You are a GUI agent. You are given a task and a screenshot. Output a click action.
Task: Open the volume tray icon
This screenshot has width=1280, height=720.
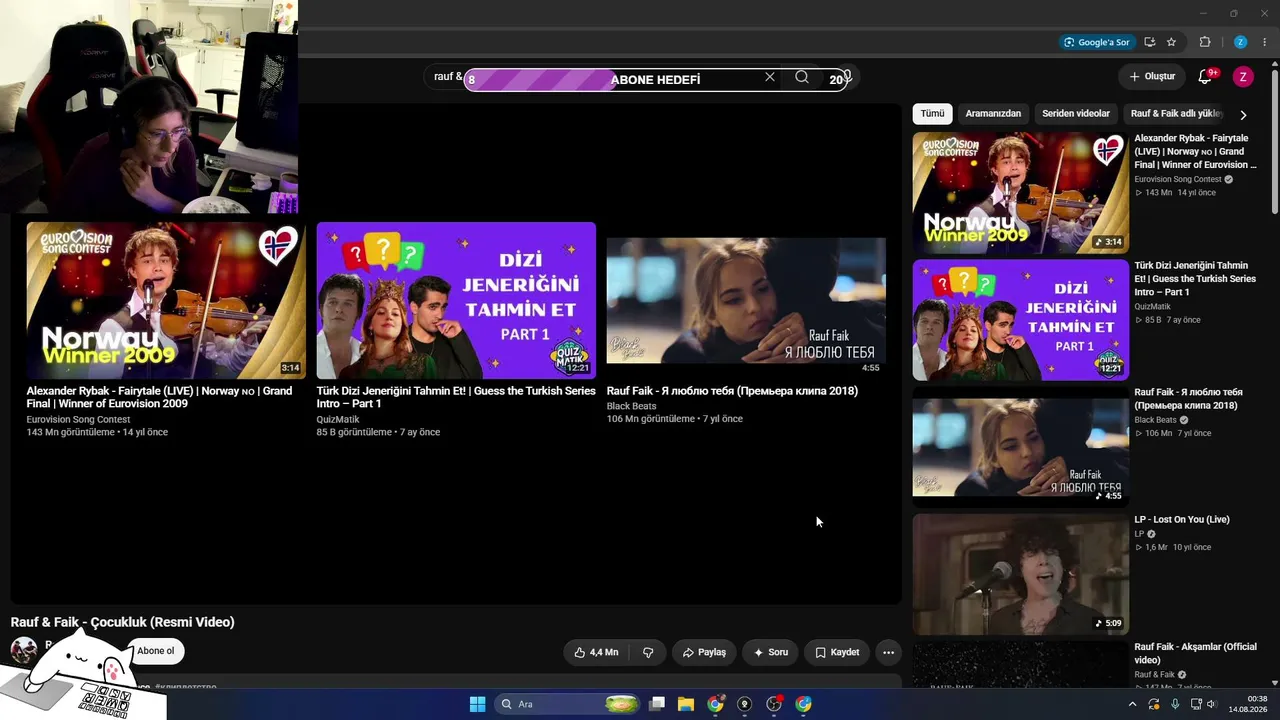1211,704
